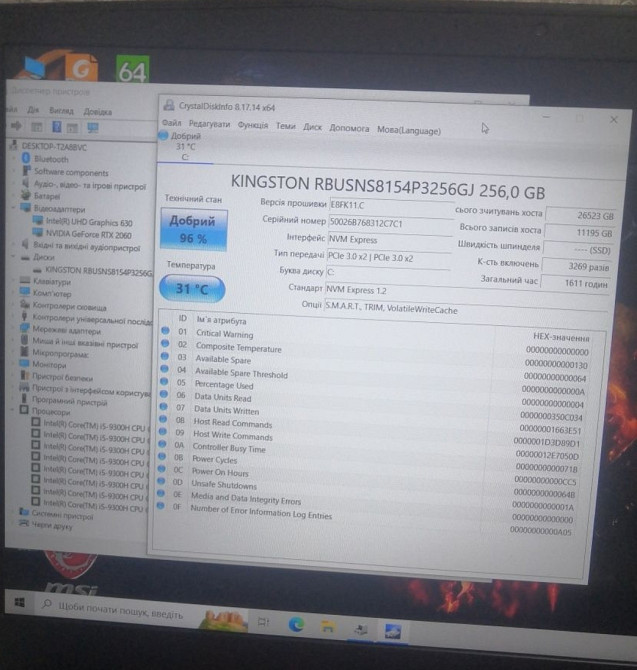Viewport: 637px width, 670px height.
Task: Click the blue status dot for Critical Warning
Action: coord(165,332)
